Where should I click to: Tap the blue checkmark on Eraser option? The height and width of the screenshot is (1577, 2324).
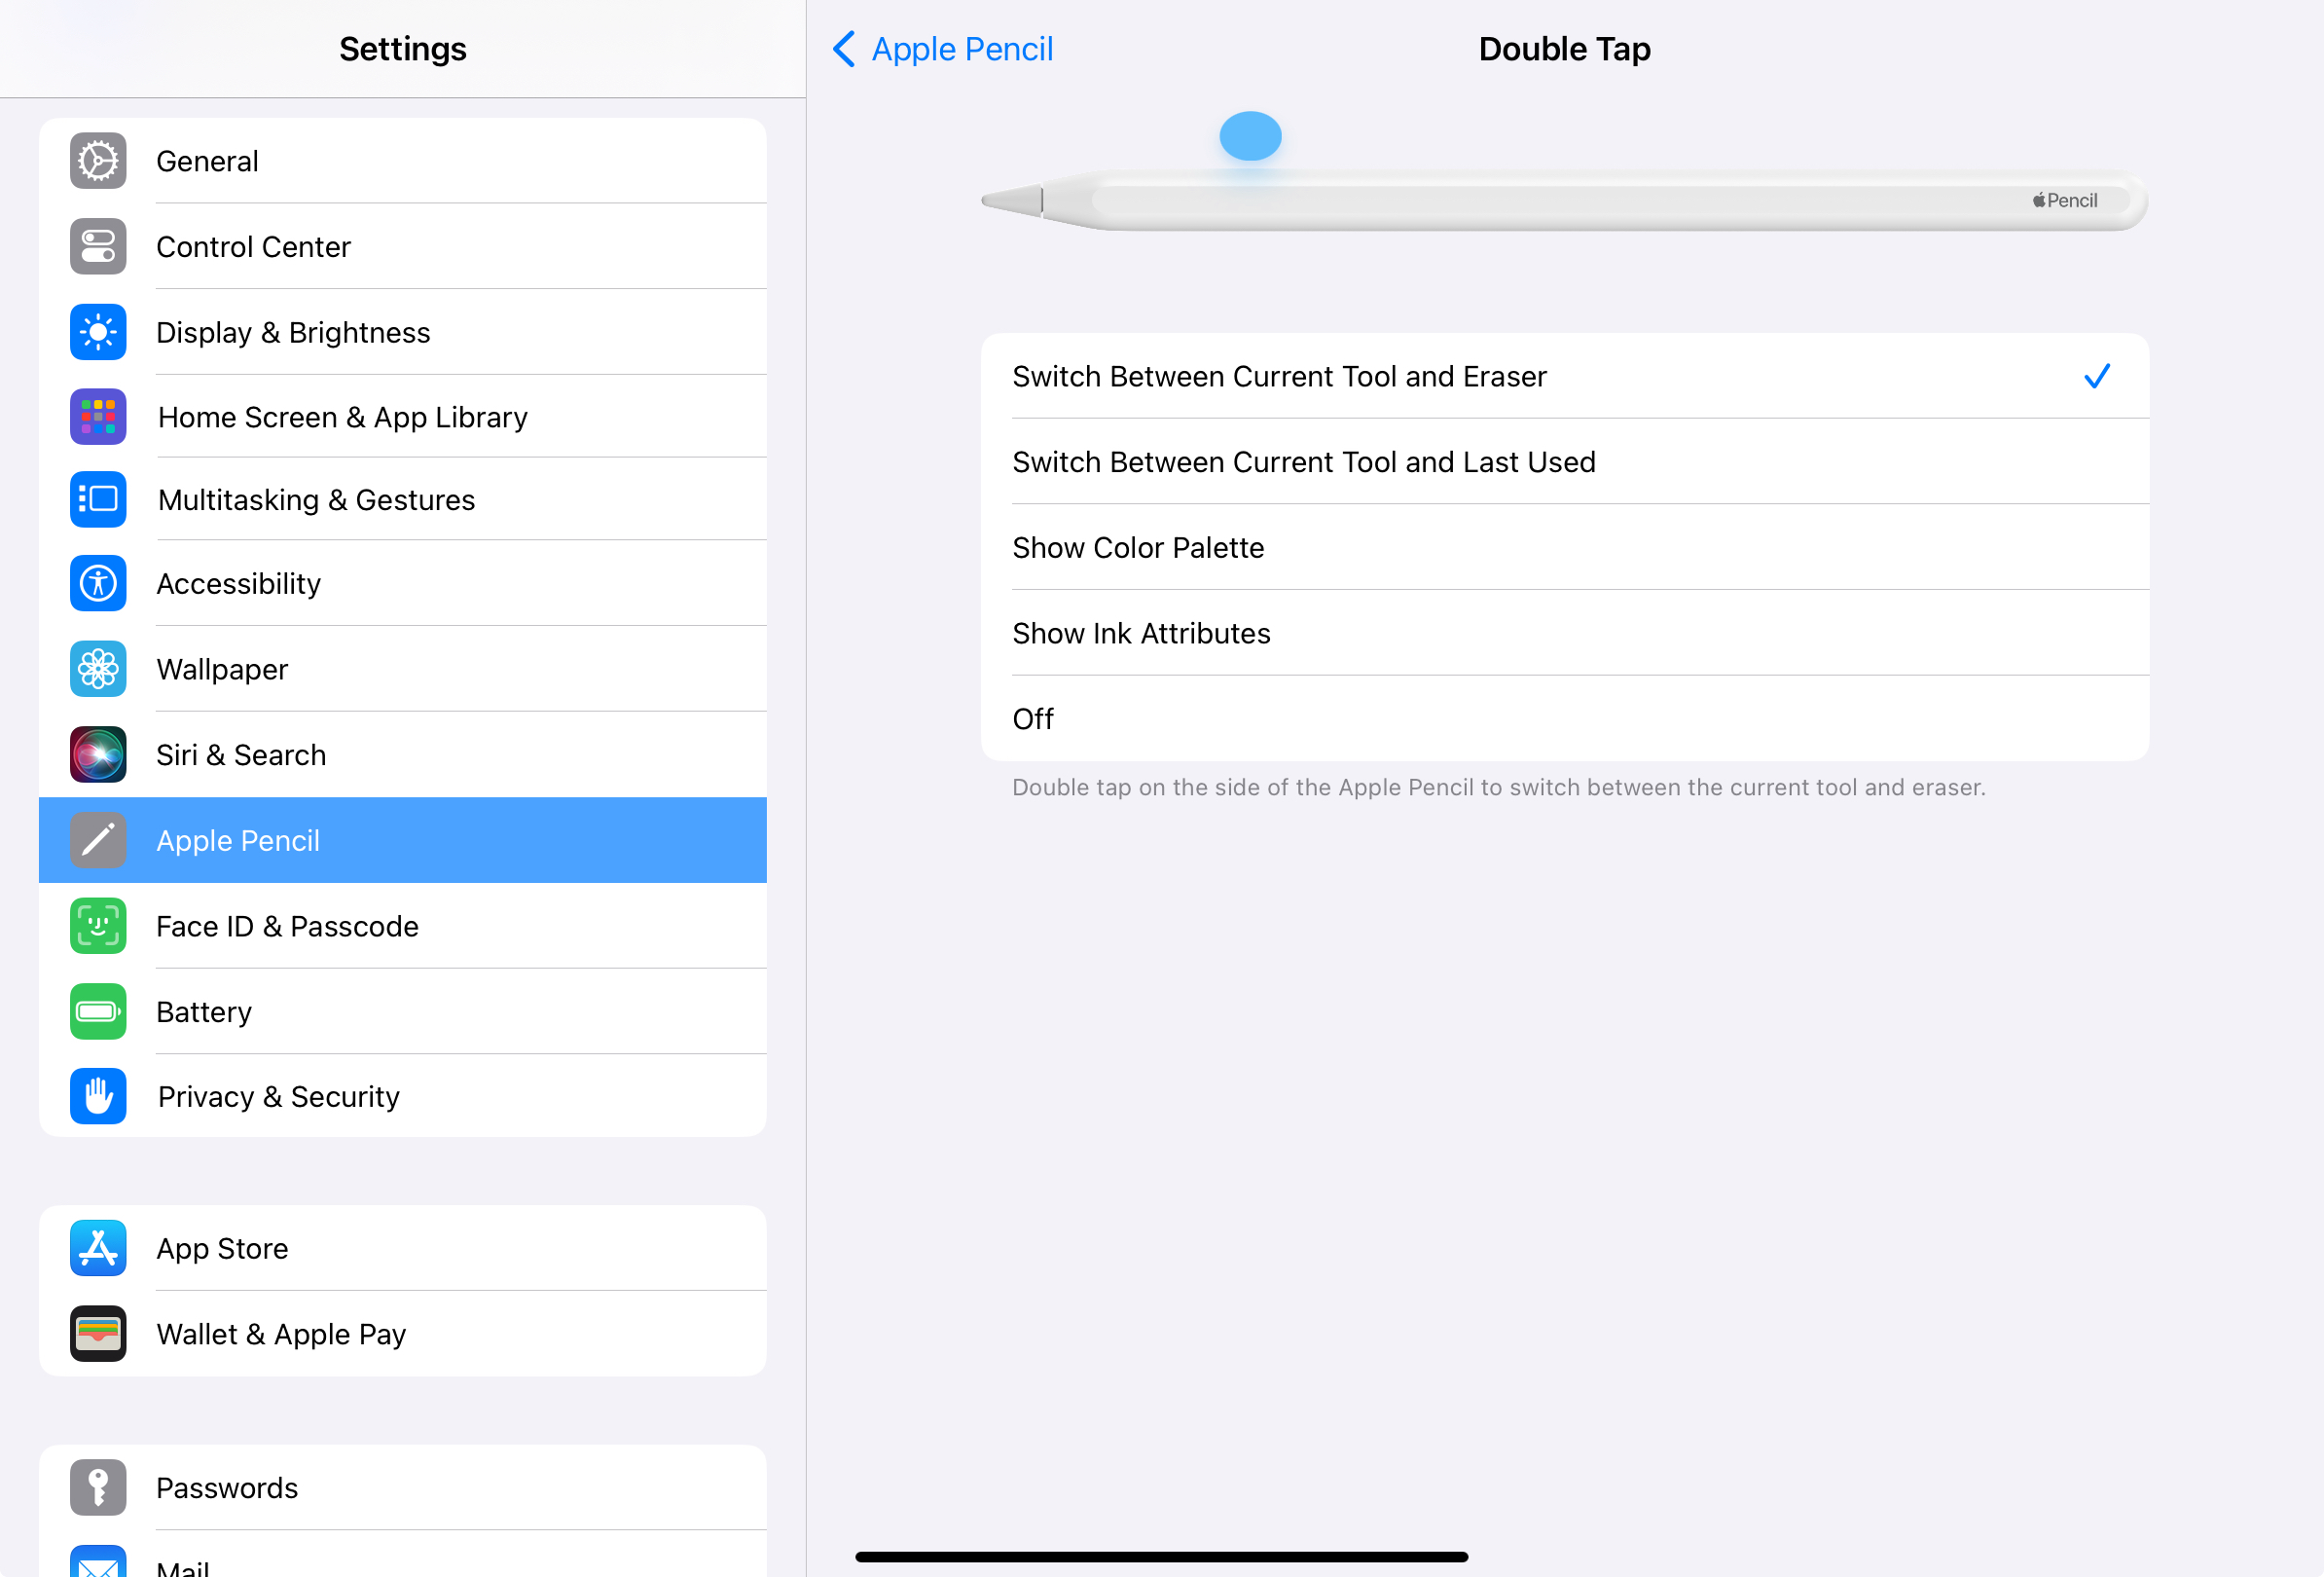click(2097, 376)
